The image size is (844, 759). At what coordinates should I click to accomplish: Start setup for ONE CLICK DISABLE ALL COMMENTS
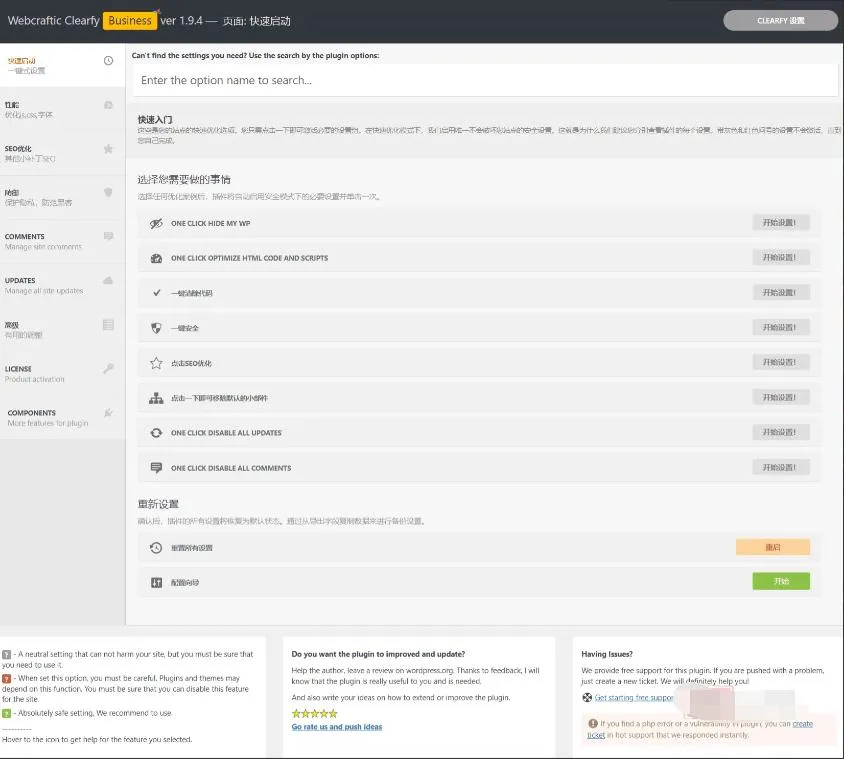coord(780,467)
